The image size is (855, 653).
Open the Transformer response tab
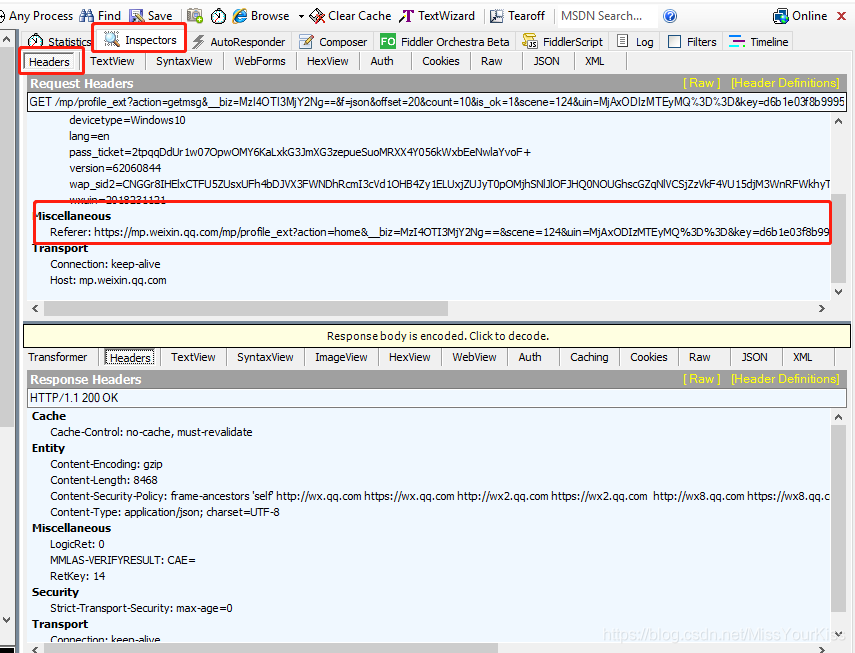58,357
